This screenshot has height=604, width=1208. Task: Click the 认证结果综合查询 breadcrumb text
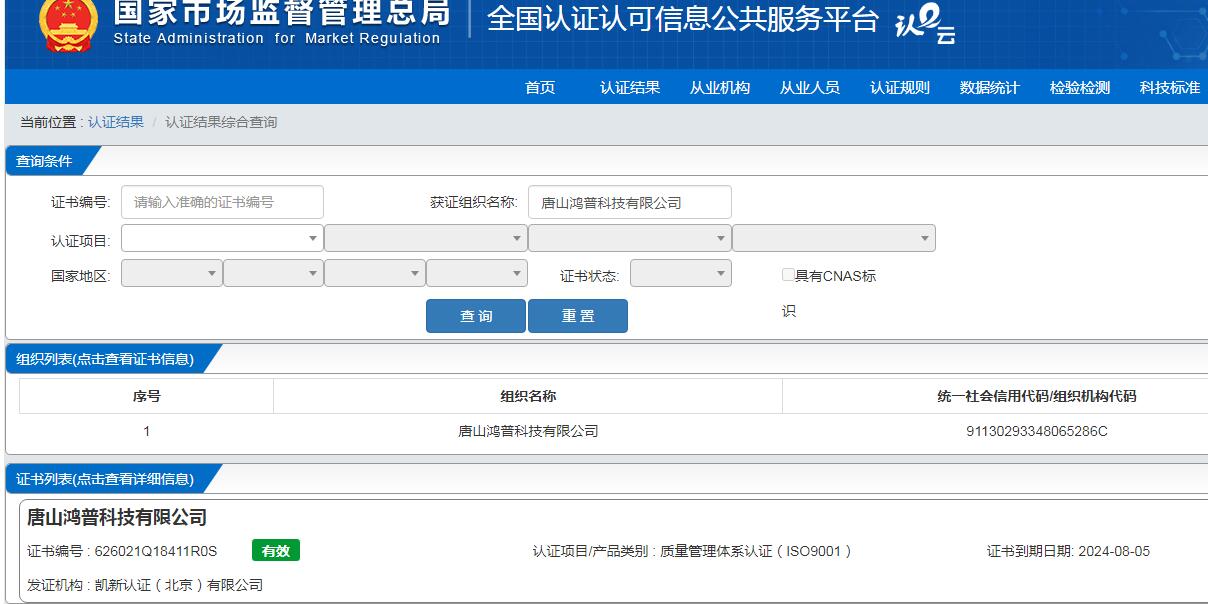pos(221,122)
